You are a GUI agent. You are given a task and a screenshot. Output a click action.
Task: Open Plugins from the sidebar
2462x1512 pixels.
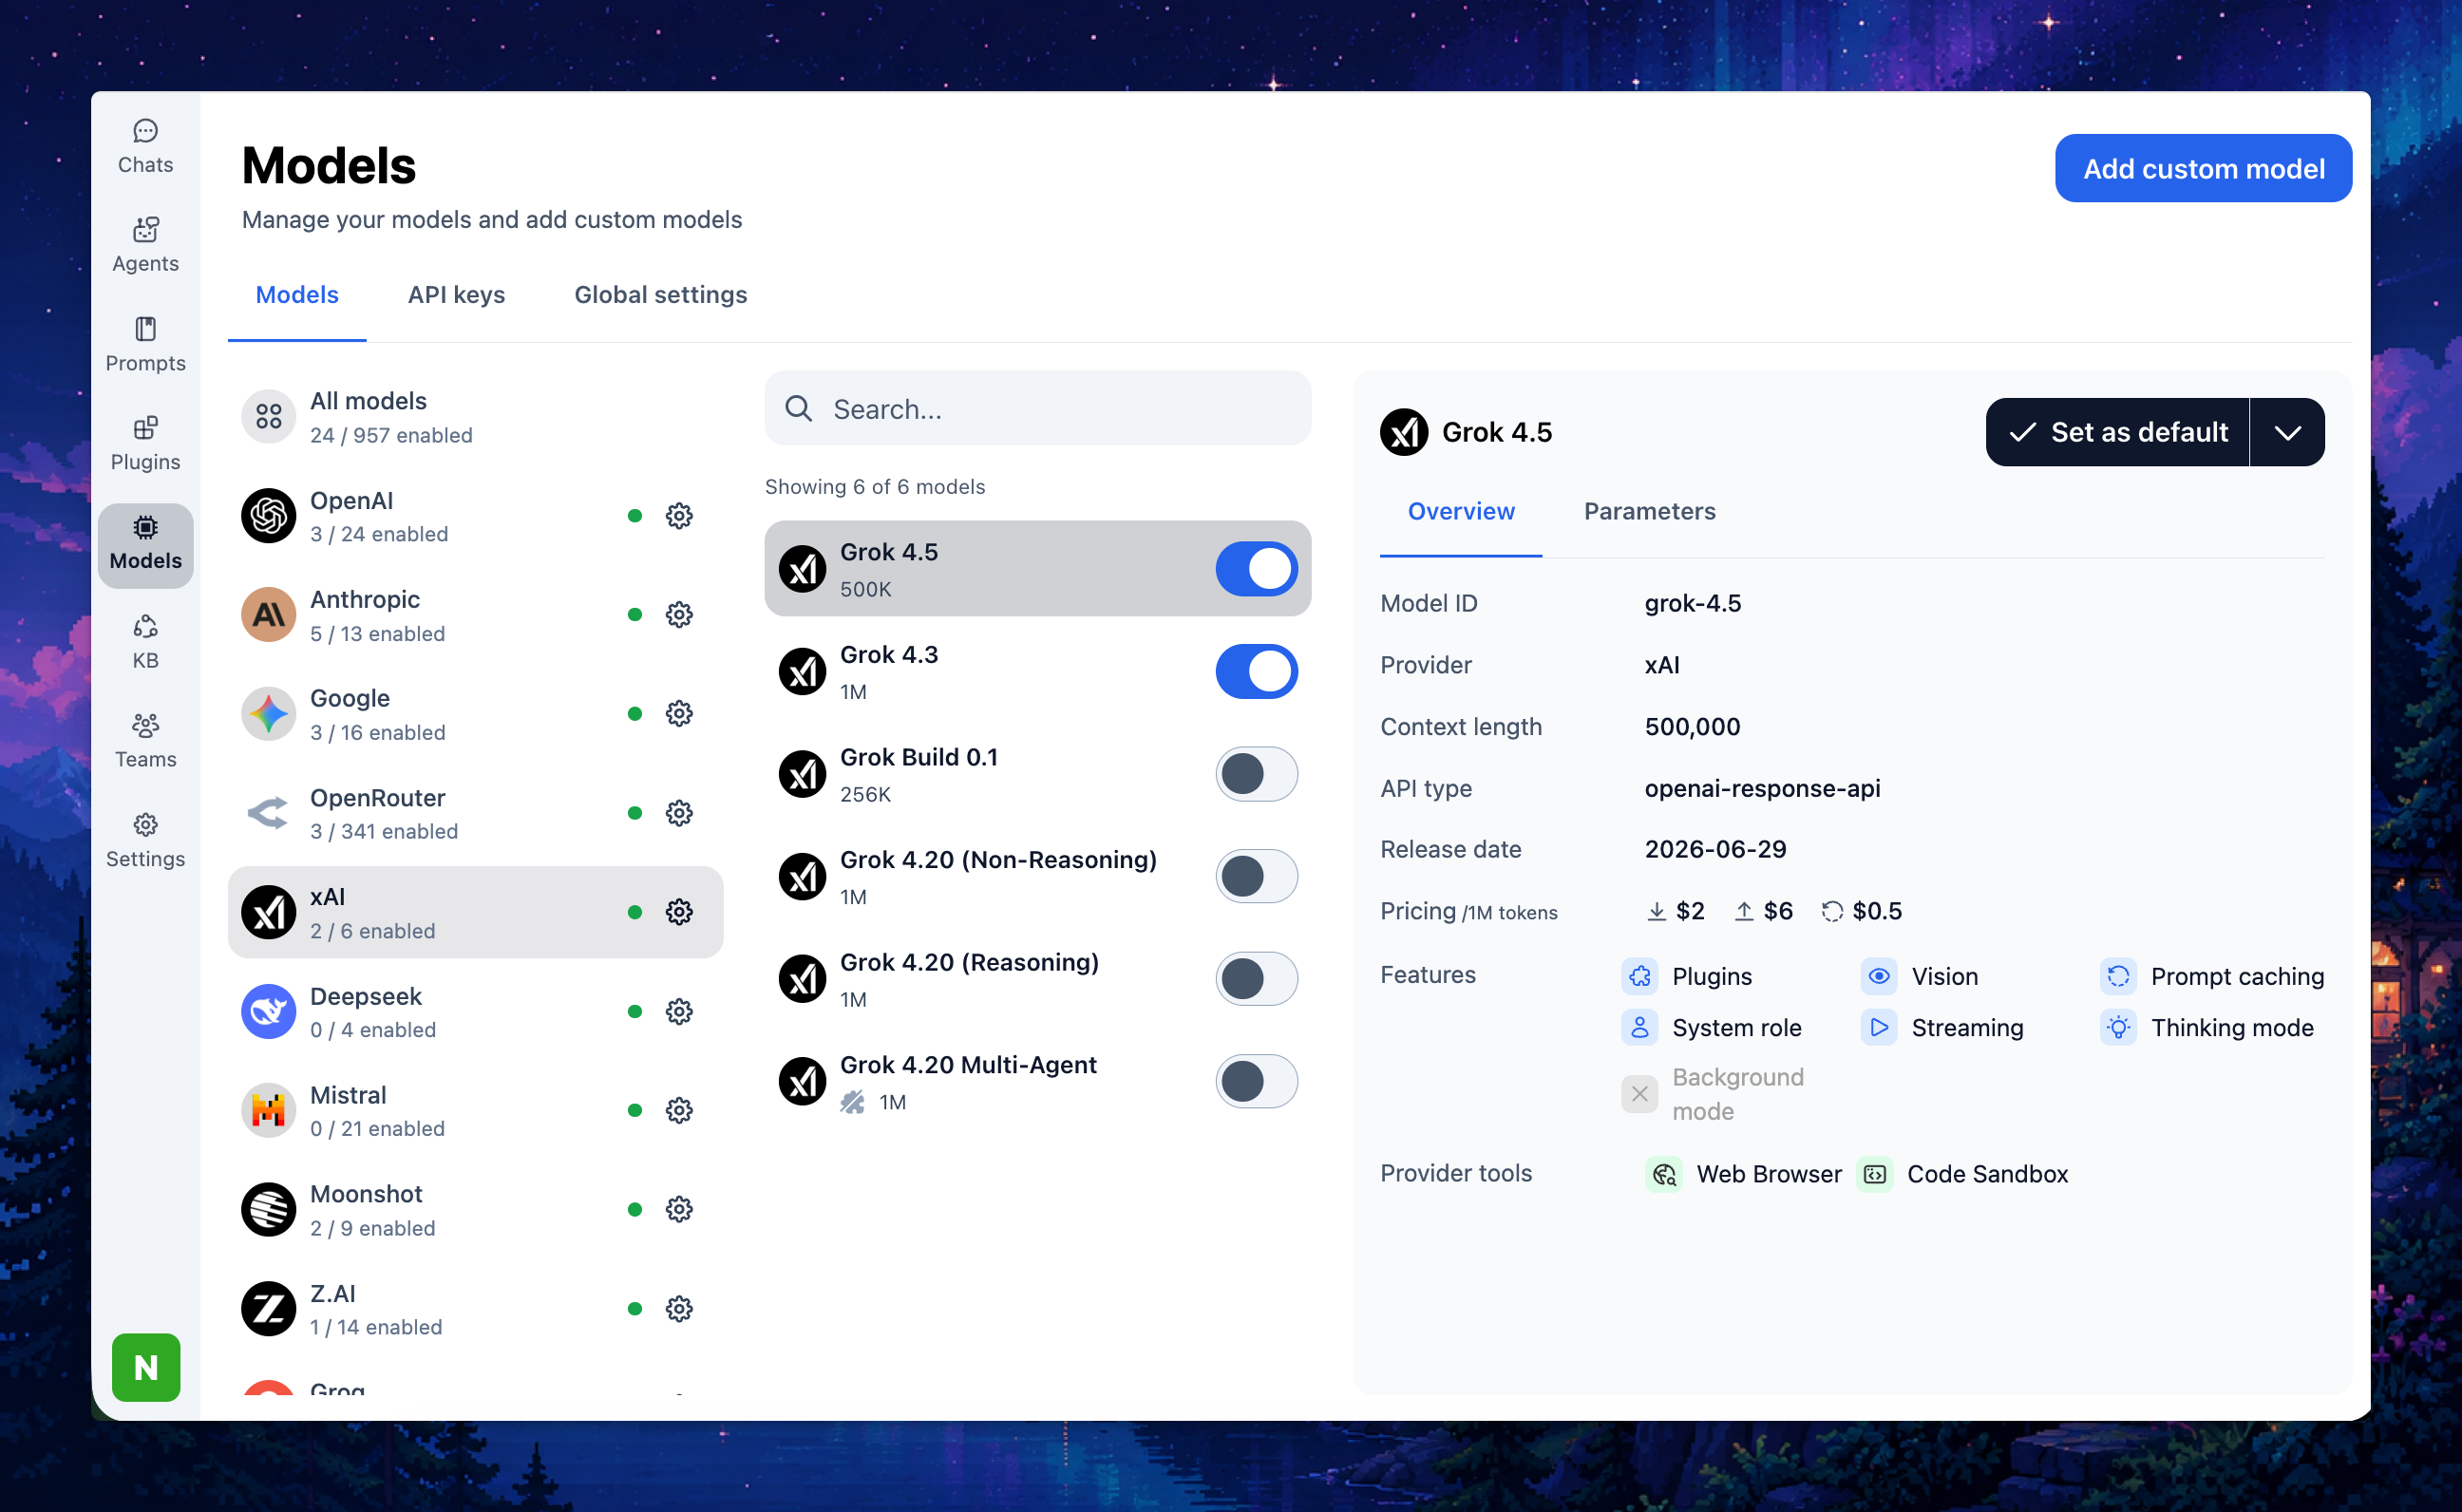[x=145, y=444]
